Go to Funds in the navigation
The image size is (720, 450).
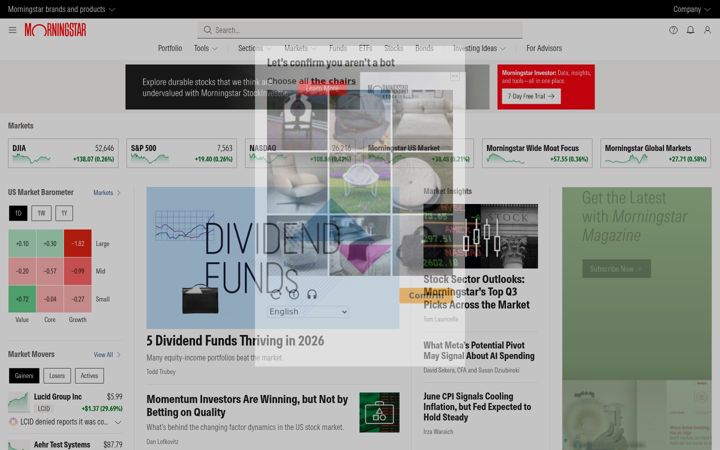[338, 48]
